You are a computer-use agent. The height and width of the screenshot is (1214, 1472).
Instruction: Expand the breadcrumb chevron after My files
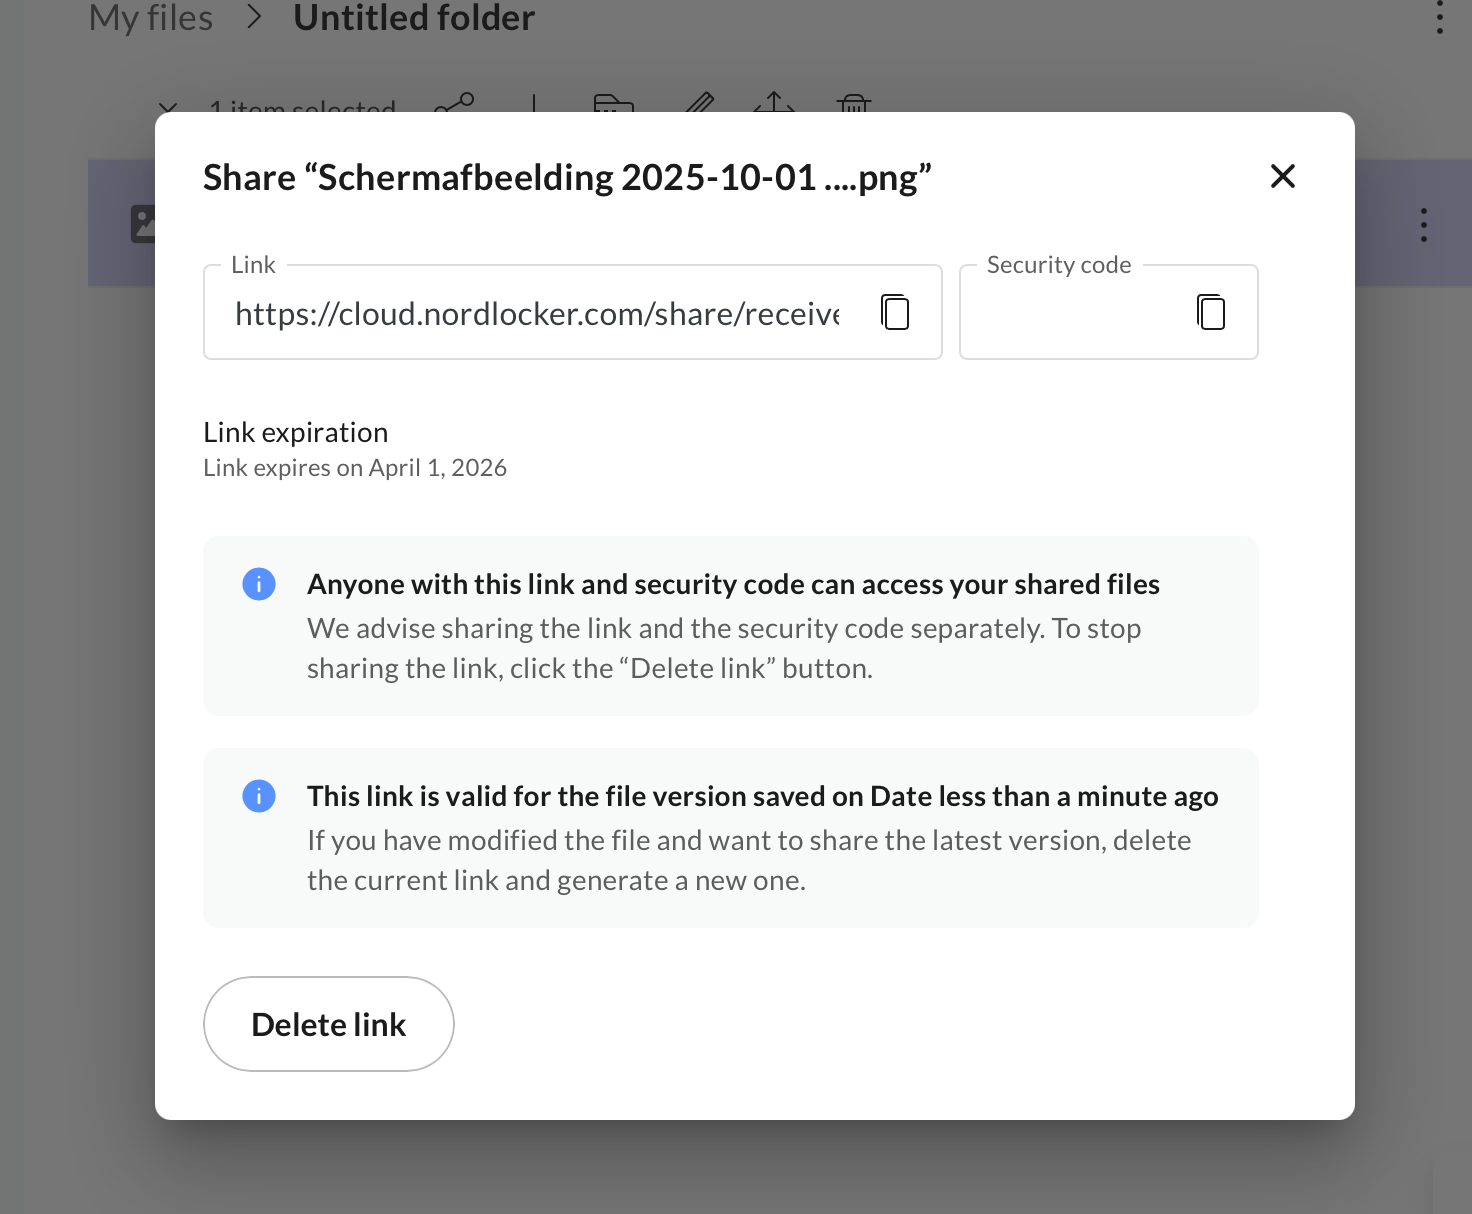point(255,16)
